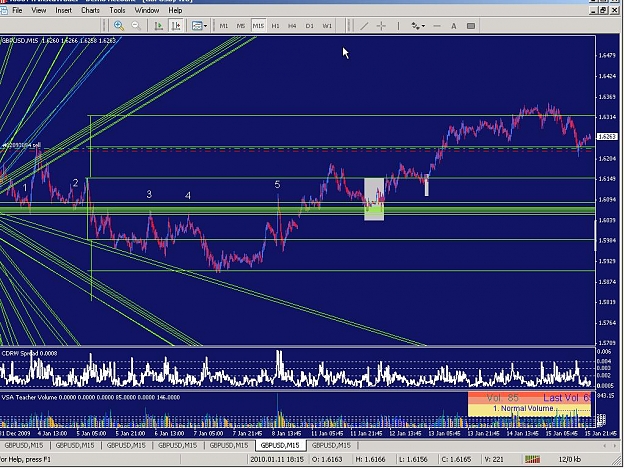
Task: Toggle chart Auto Scroll button
Action: pyautogui.click(x=159, y=26)
